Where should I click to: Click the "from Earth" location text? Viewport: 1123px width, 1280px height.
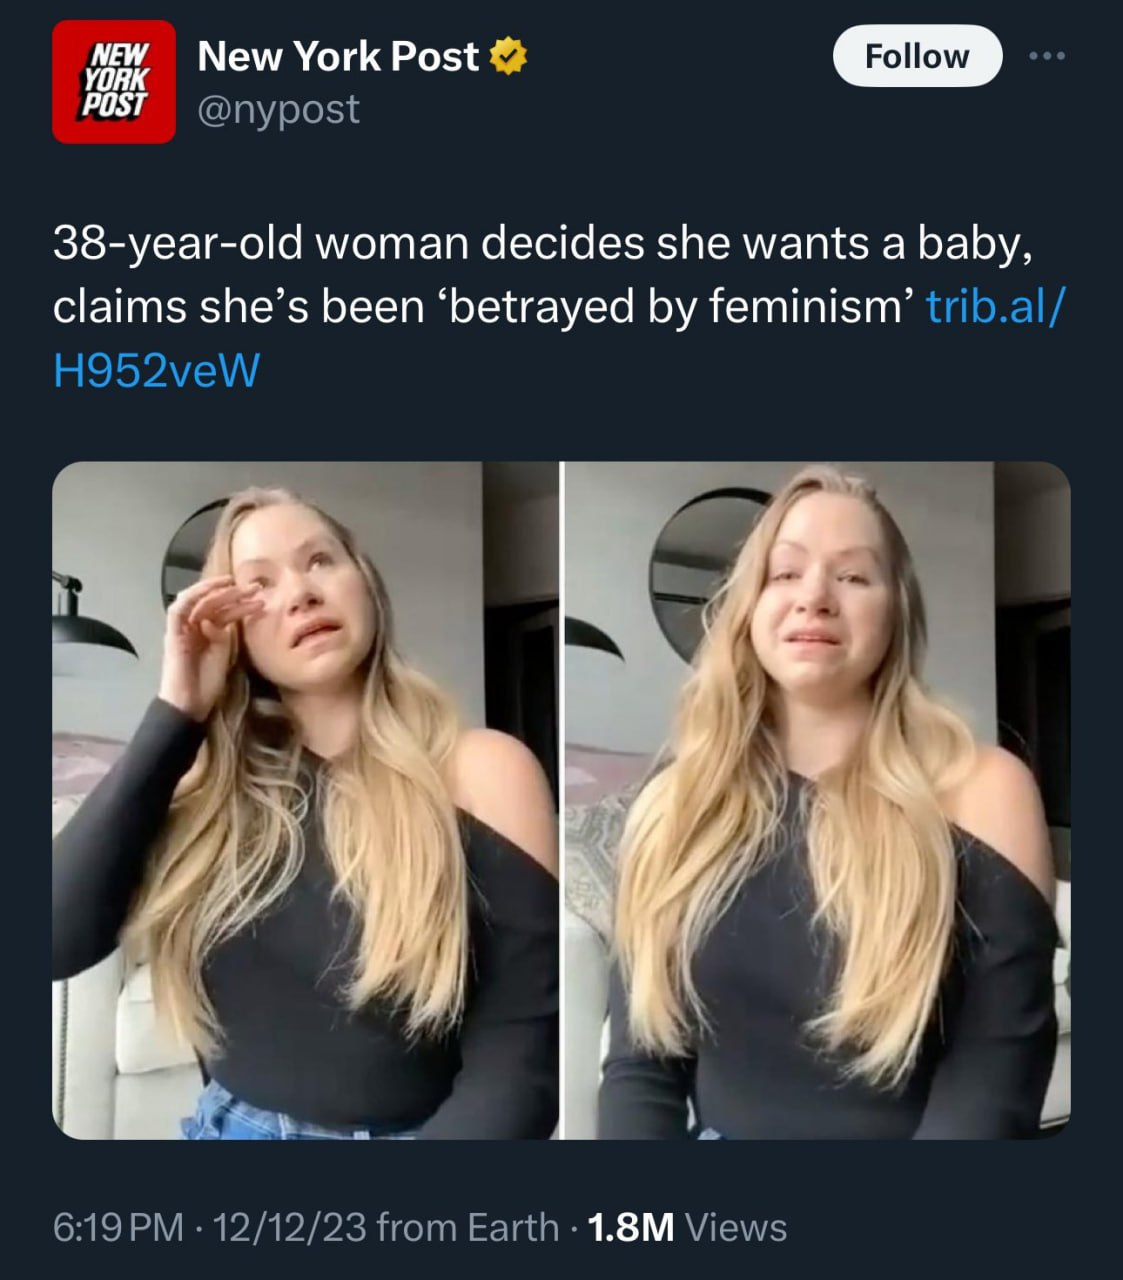[x=467, y=1227]
